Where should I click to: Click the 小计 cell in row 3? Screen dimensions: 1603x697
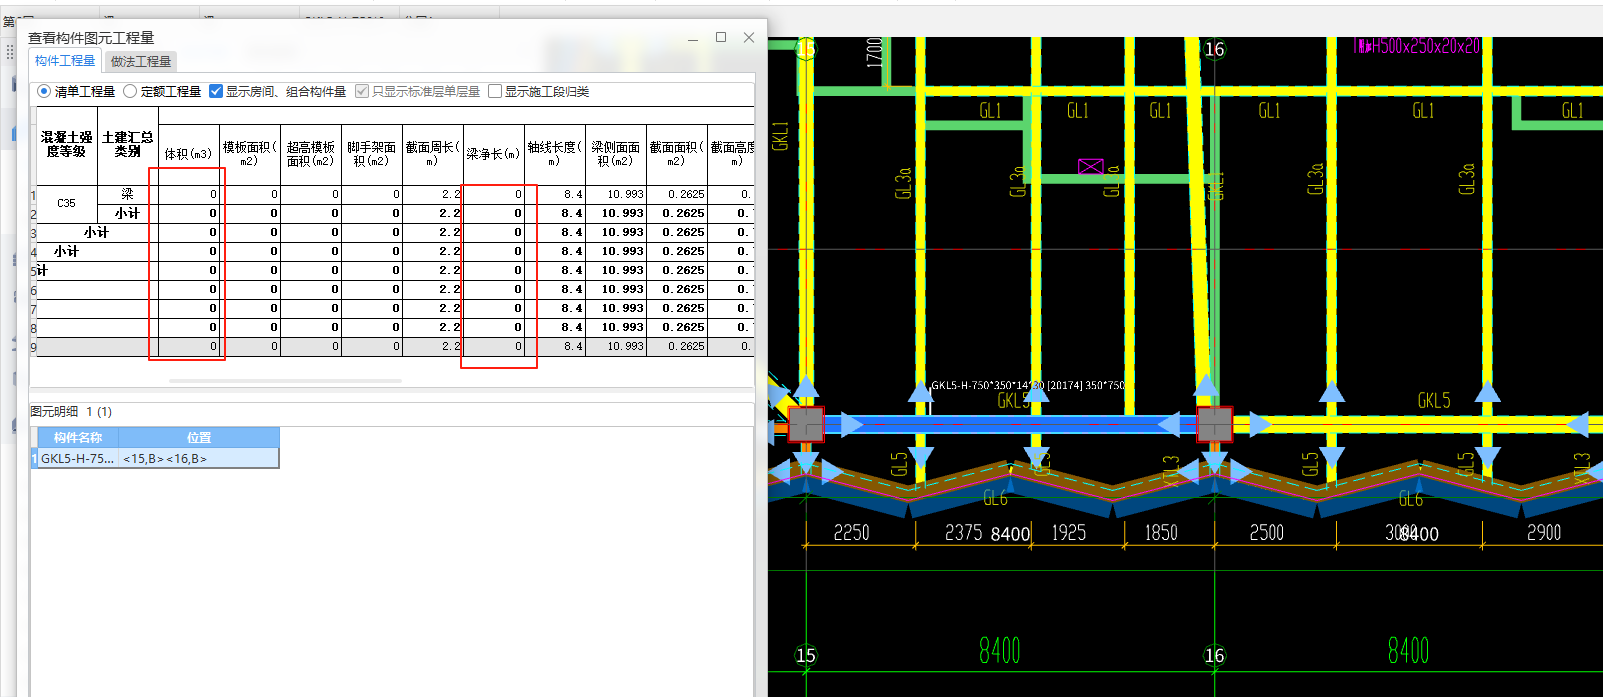97,232
